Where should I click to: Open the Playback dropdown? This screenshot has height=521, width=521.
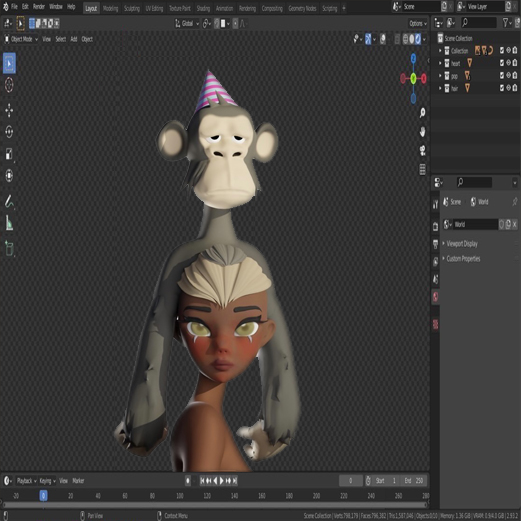click(26, 481)
